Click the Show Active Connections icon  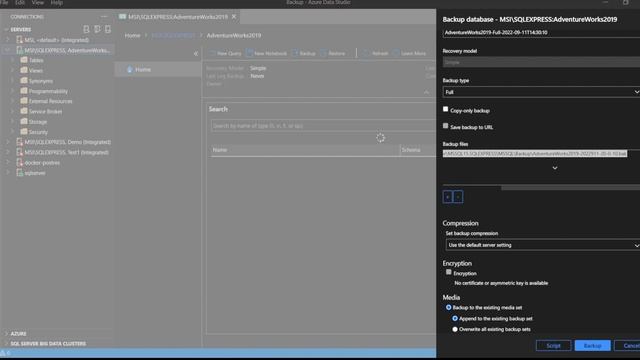pos(108,29)
